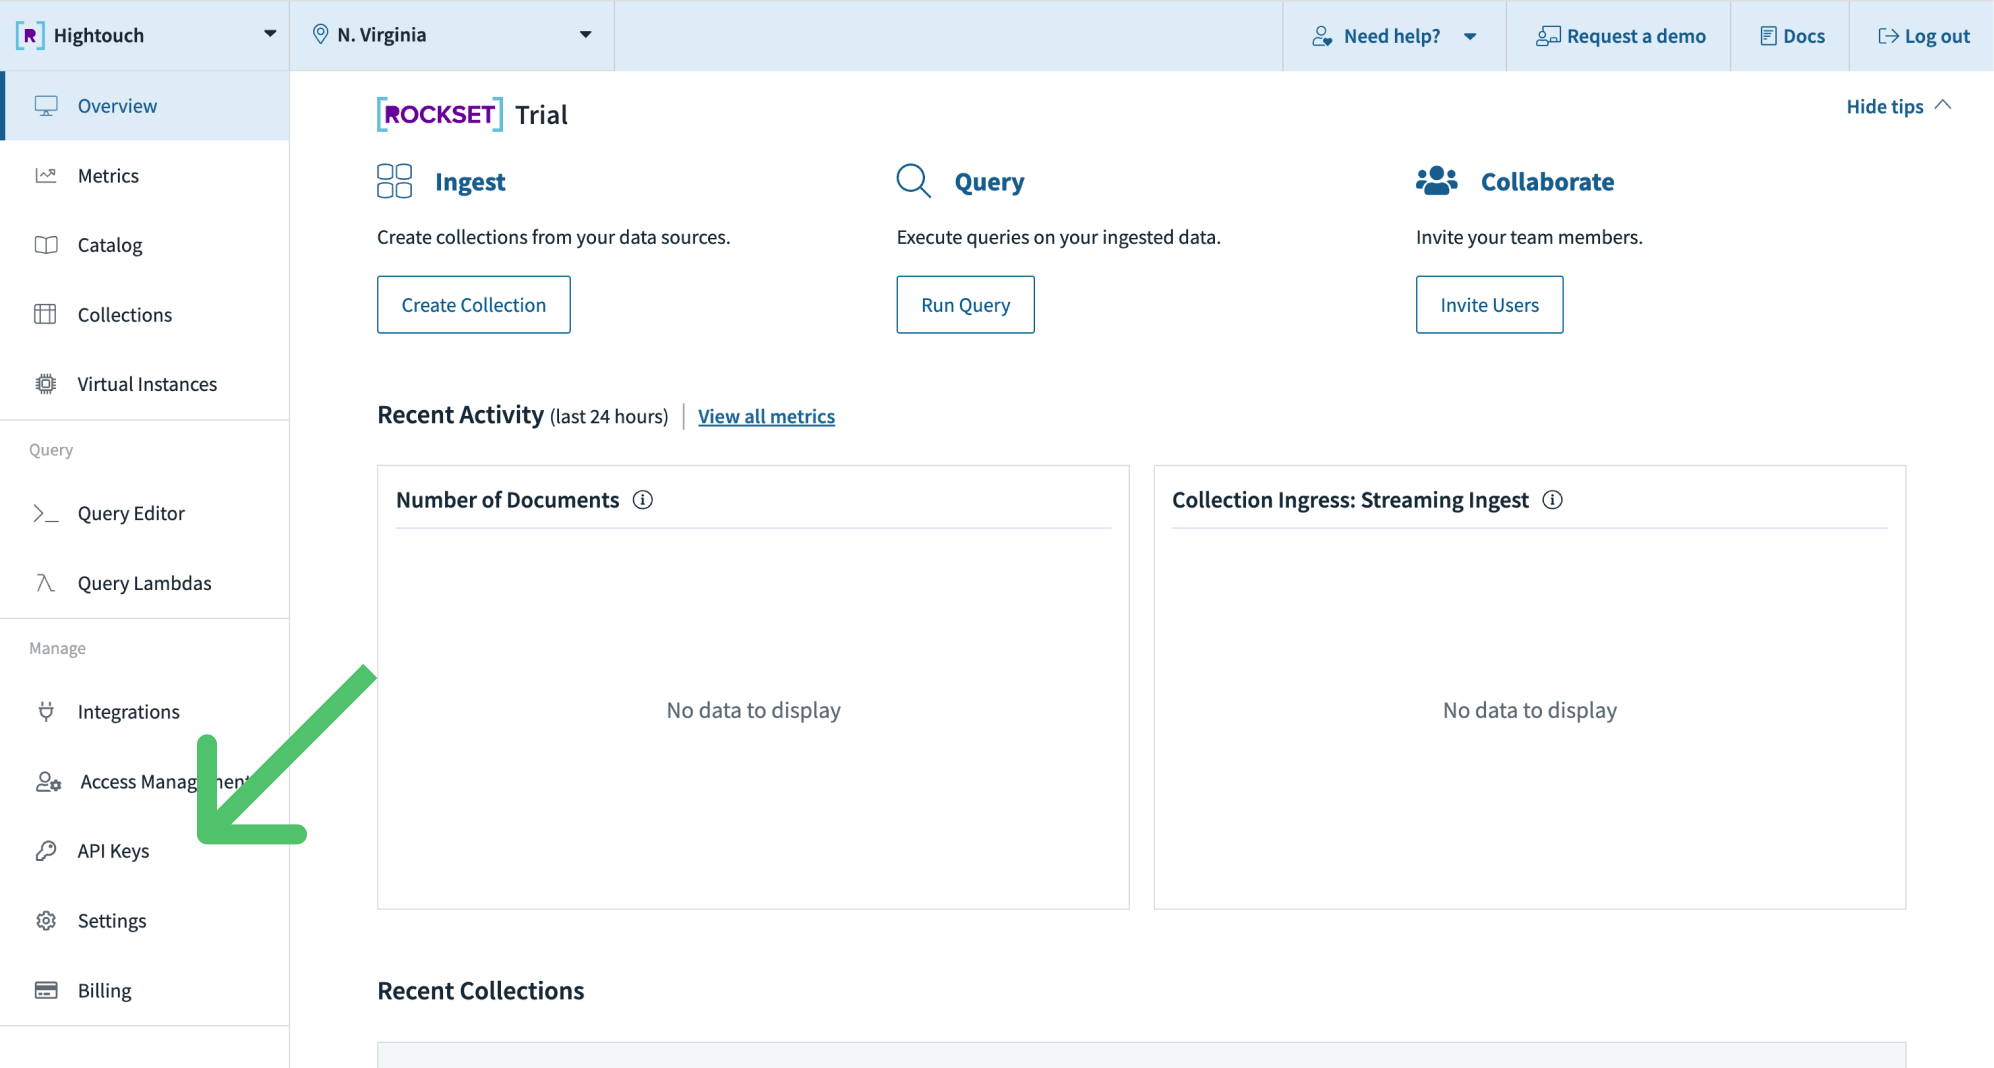The image size is (1994, 1068).
Task: Click the Query Editor prompt icon
Action: 46,514
